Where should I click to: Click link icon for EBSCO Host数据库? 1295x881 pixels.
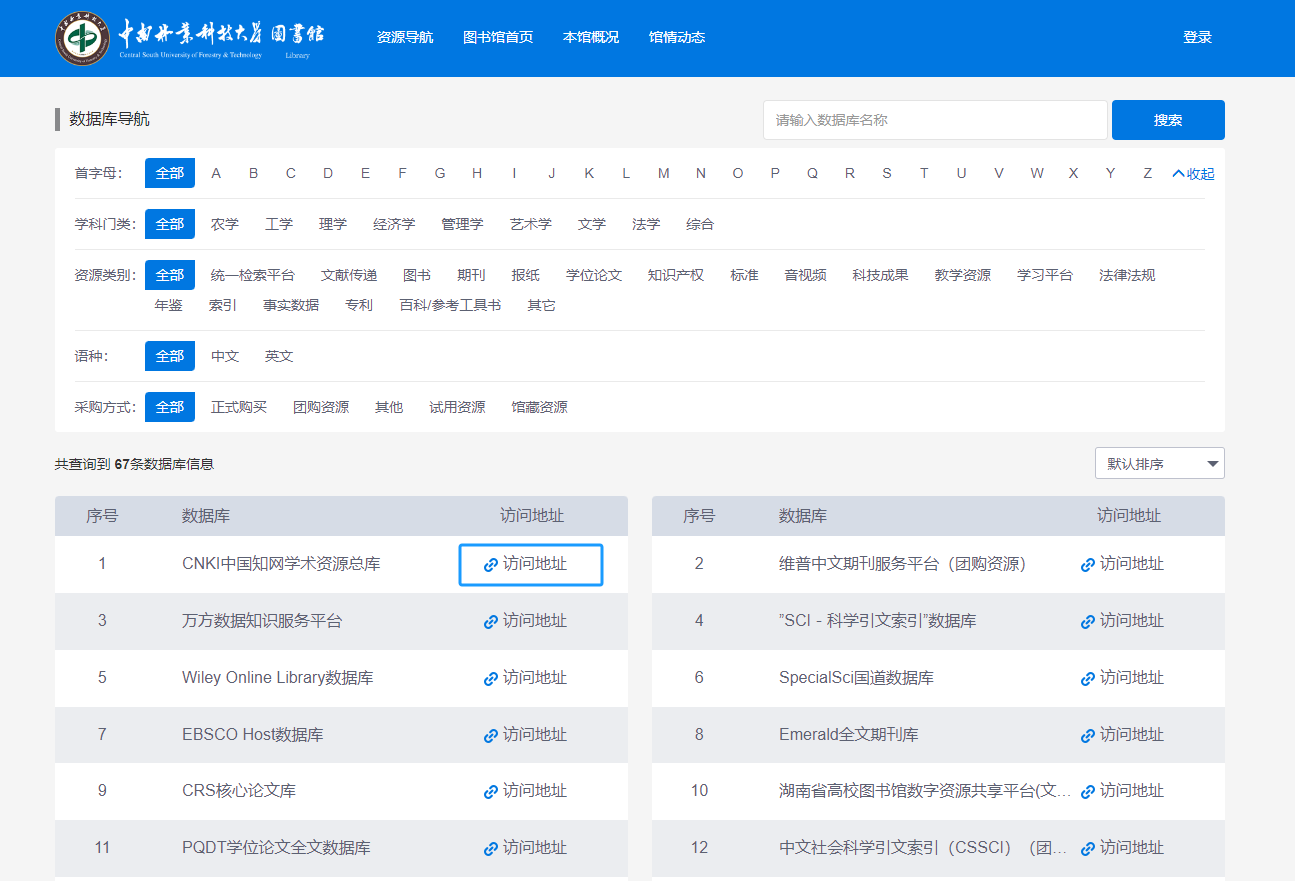[490, 736]
